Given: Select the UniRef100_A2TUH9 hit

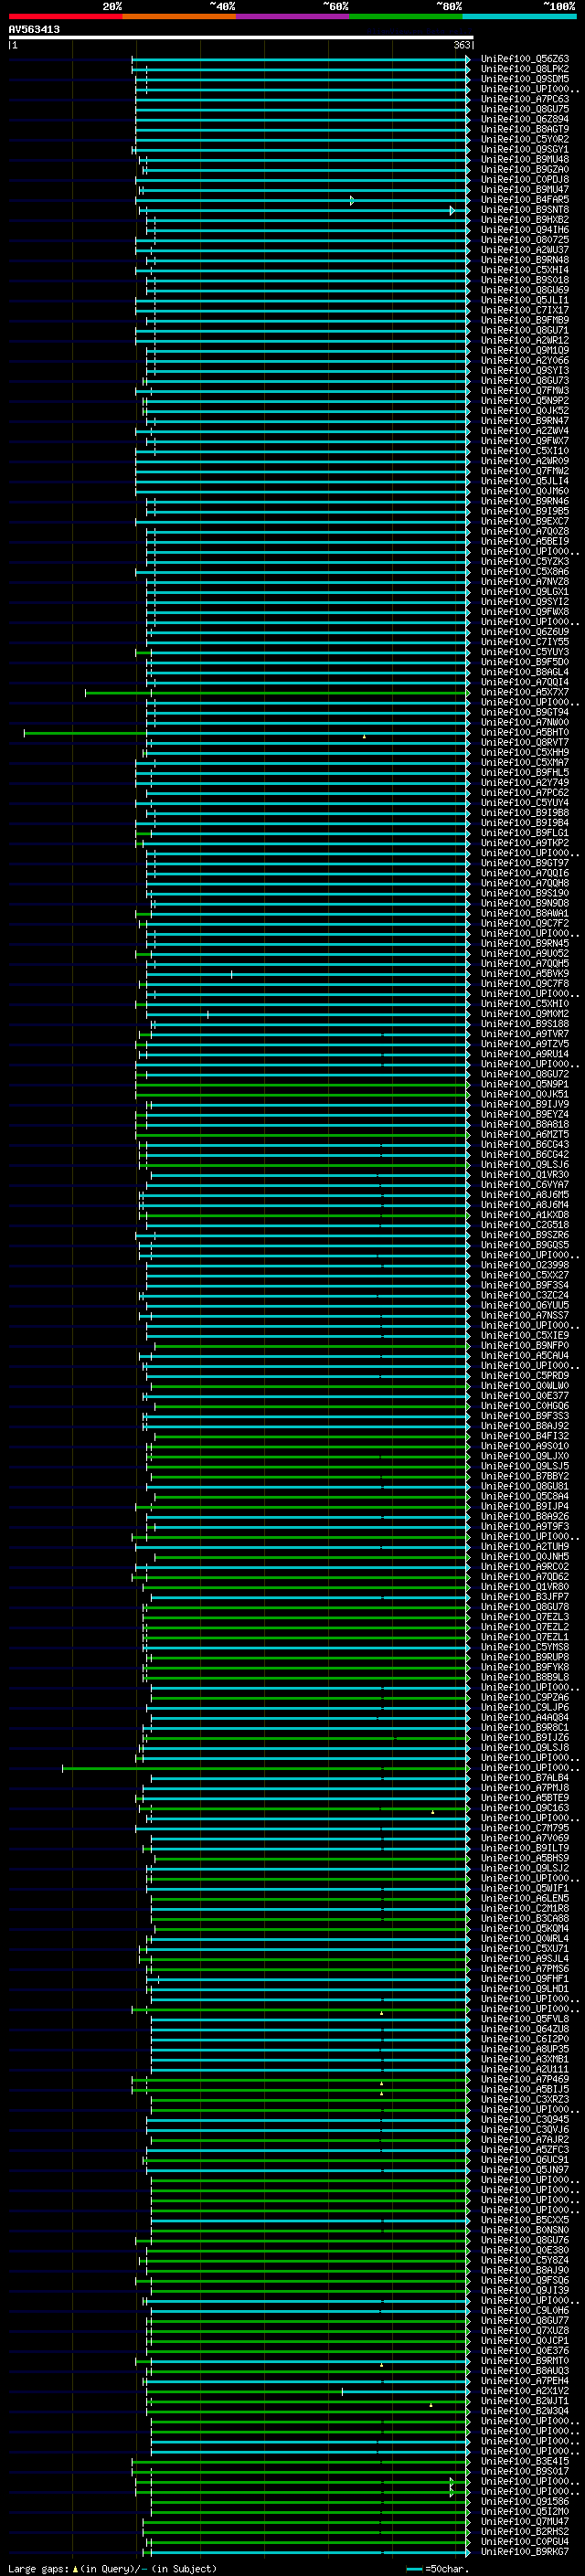Looking at the screenshot, I should 525,1547.
